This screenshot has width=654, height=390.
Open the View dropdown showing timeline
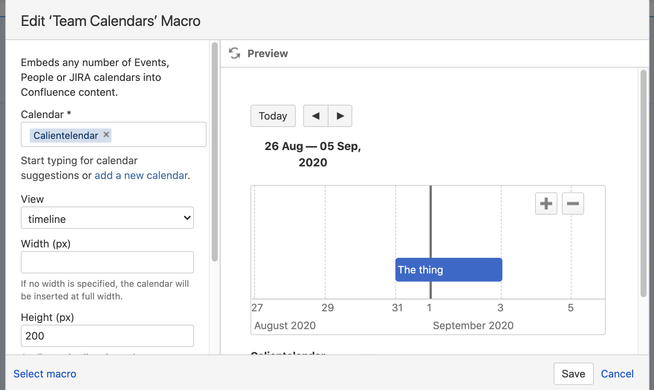[107, 218]
